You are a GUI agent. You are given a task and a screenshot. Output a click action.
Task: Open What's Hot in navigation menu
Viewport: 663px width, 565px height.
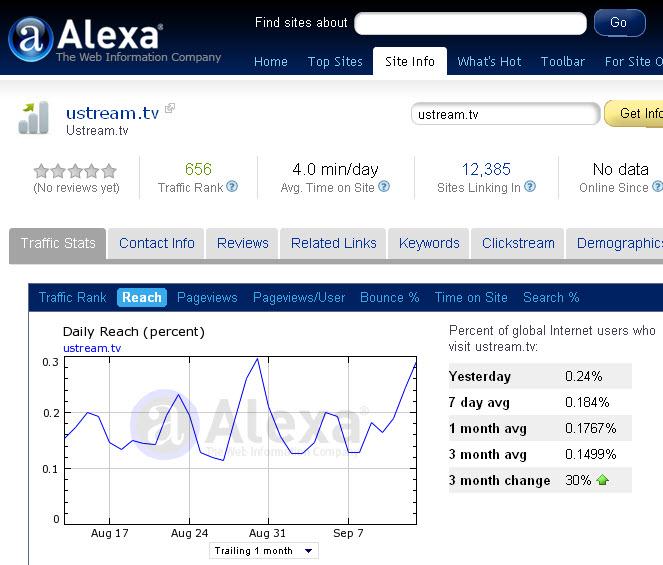[489, 61]
